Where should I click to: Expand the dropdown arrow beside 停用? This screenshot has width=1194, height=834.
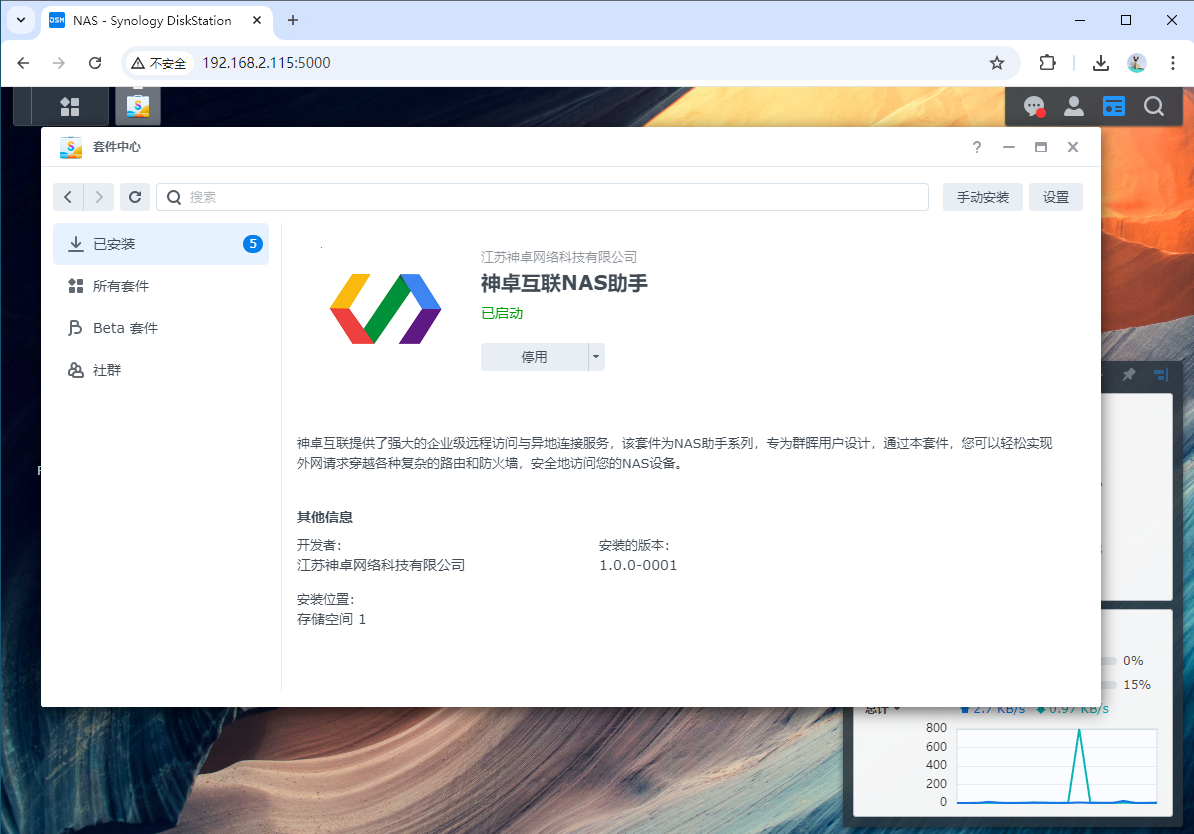[x=596, y=357]
